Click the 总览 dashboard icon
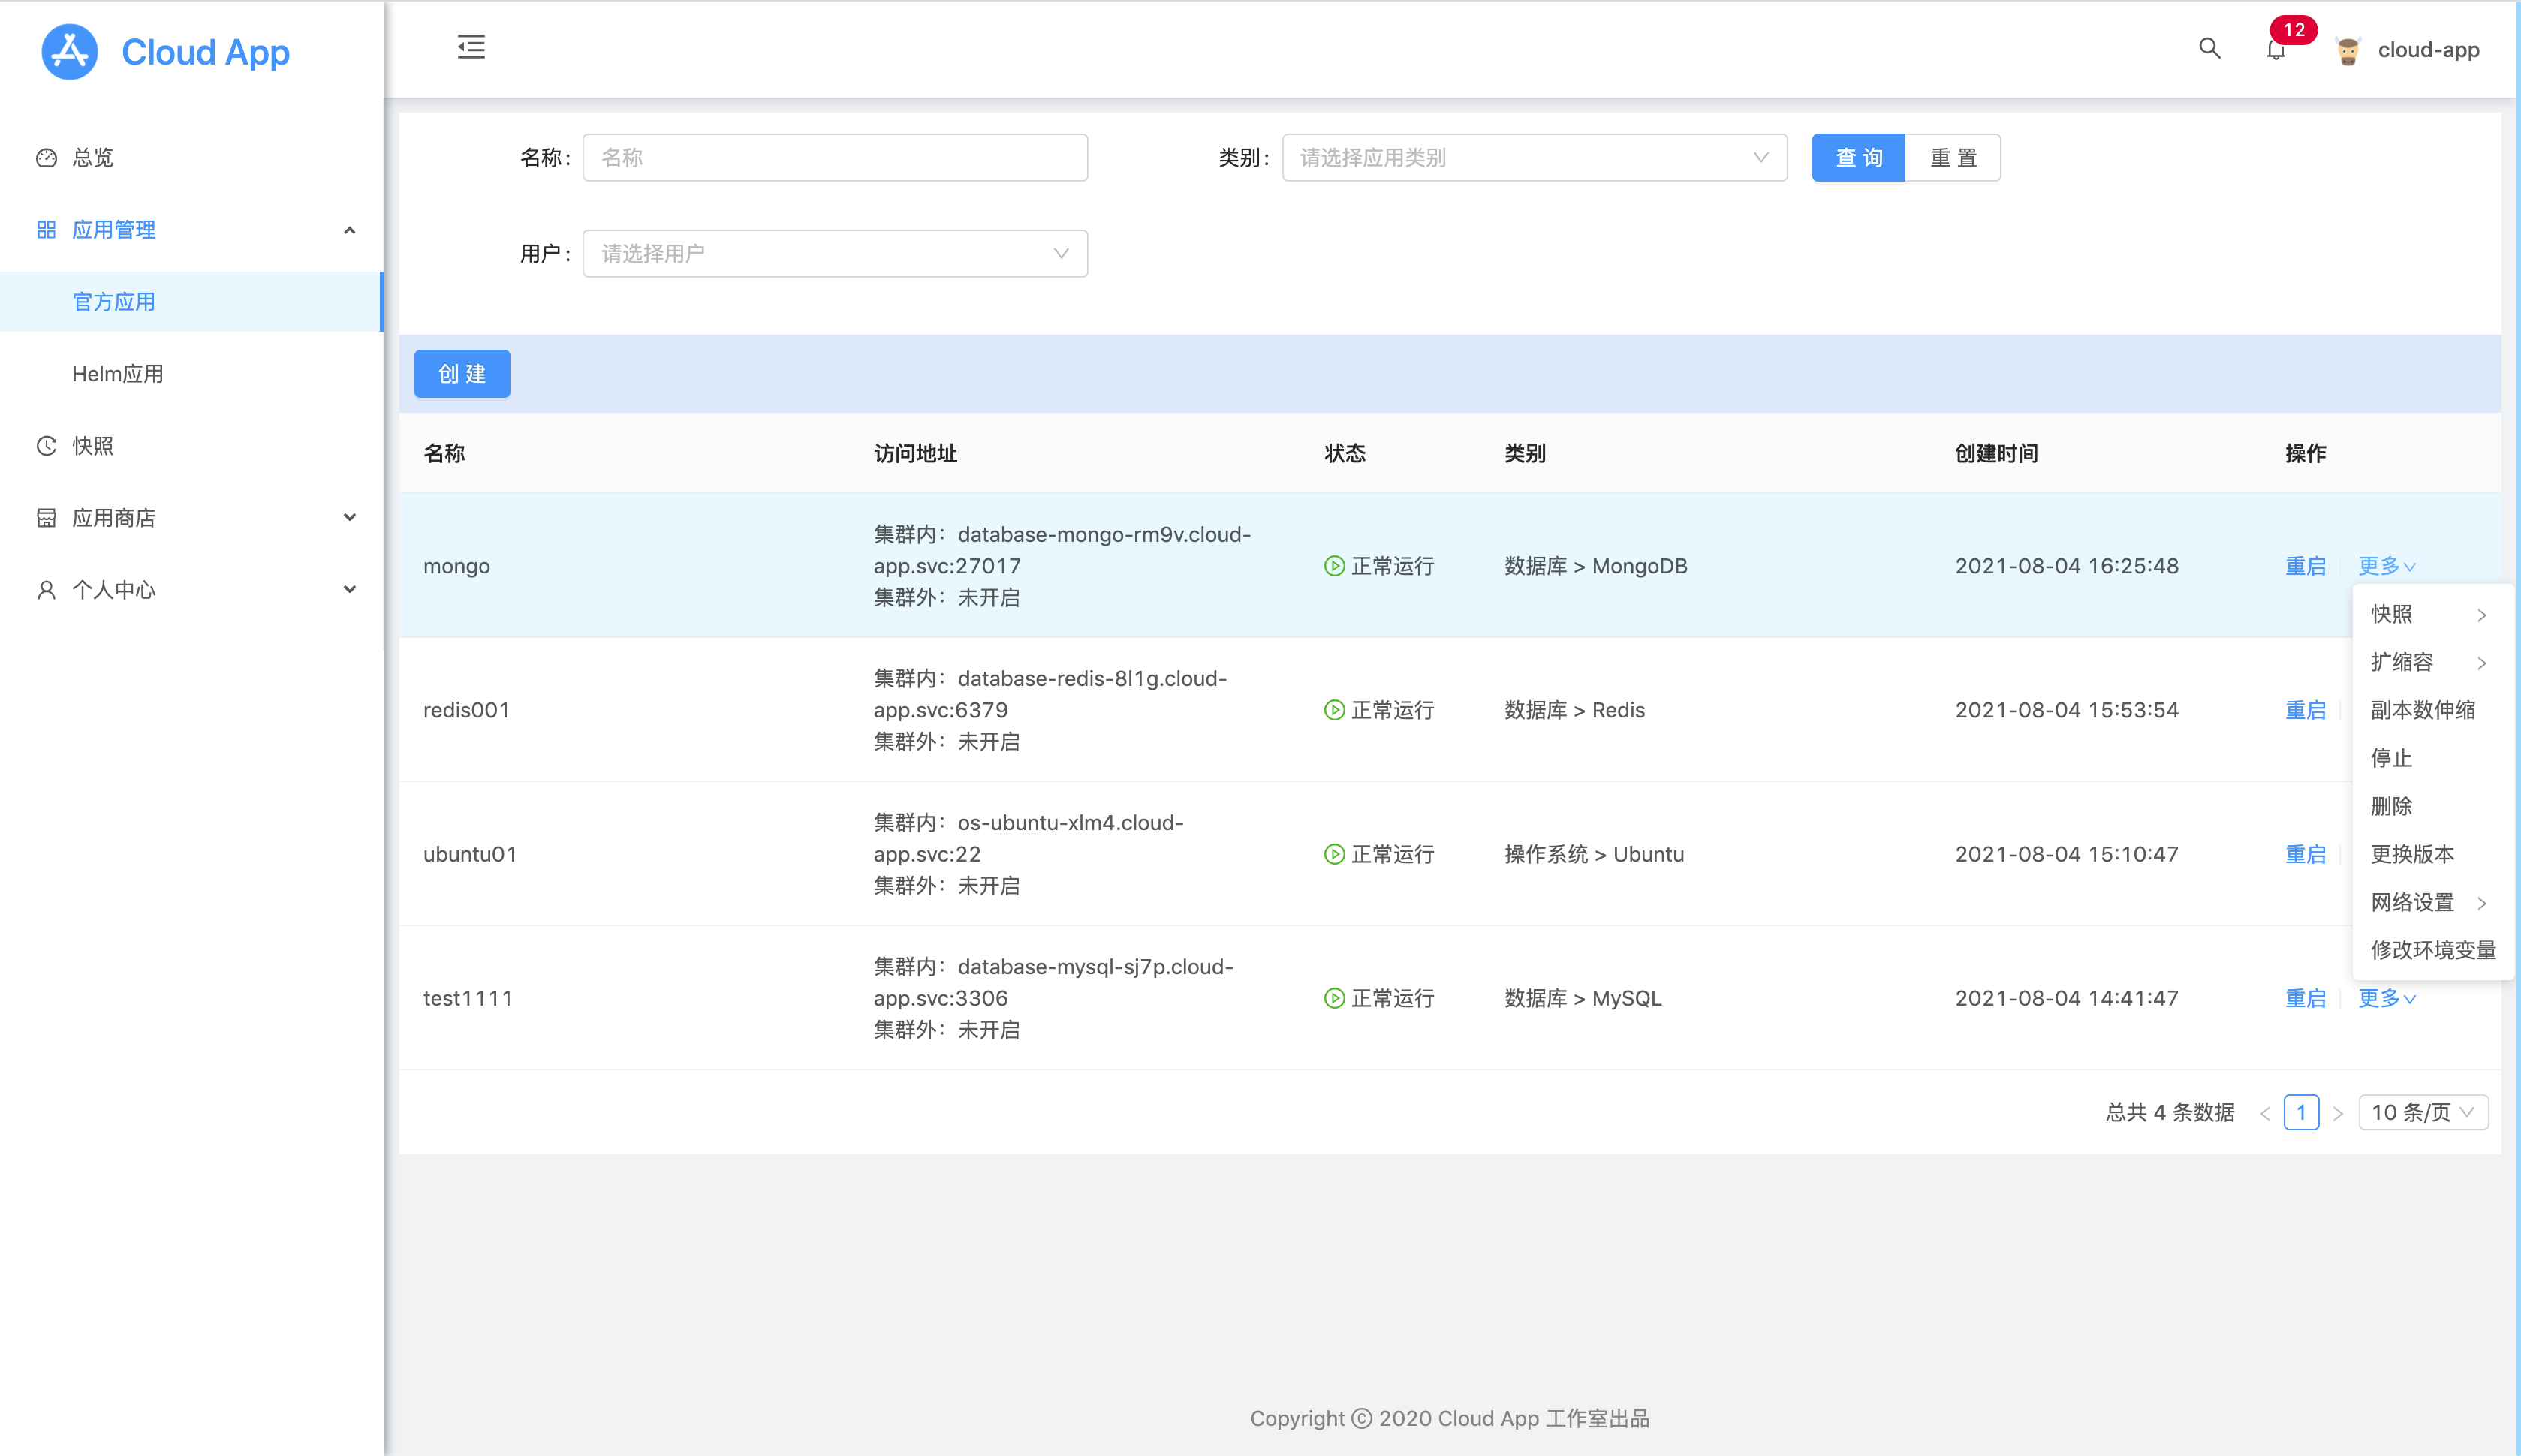The height and width of the screenshot is (1456, 2521). pos(46,158)
